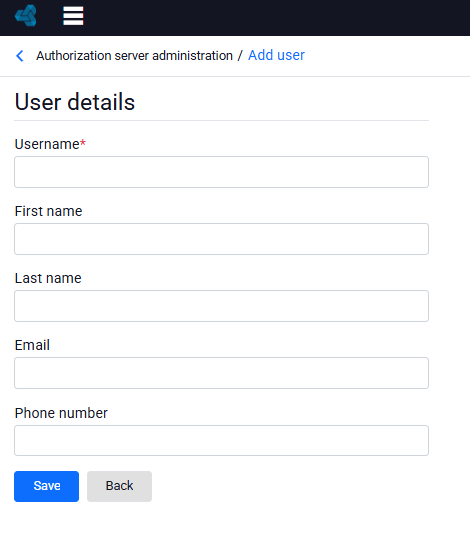Open the hamburger menu in the top bar

[73, 16]
